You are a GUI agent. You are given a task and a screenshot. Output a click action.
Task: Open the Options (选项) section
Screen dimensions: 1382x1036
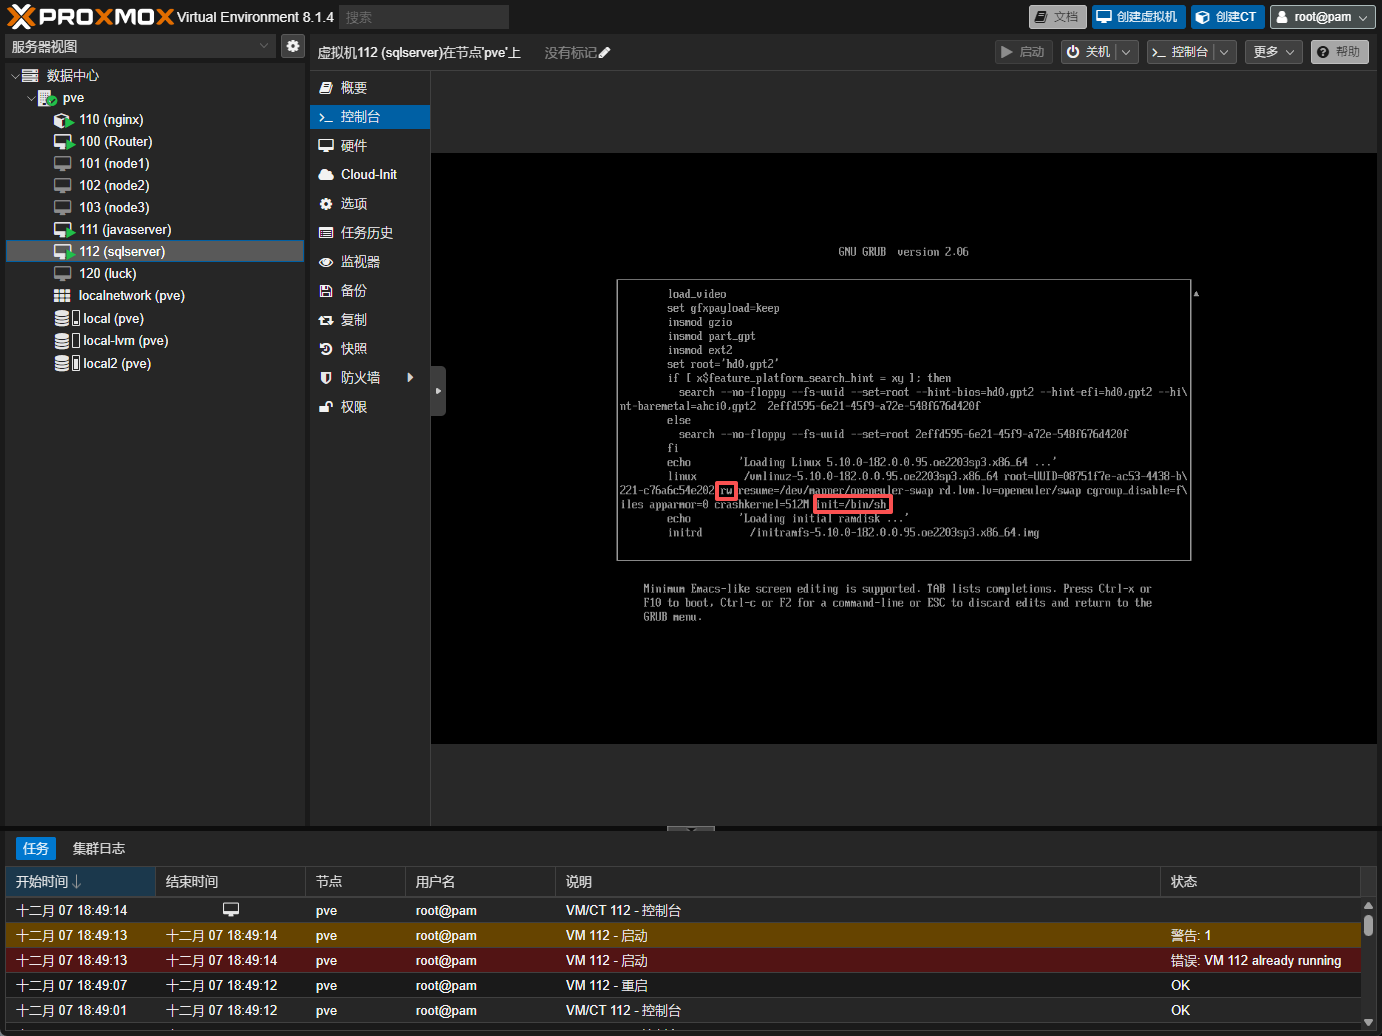click(x=370, y=204)
